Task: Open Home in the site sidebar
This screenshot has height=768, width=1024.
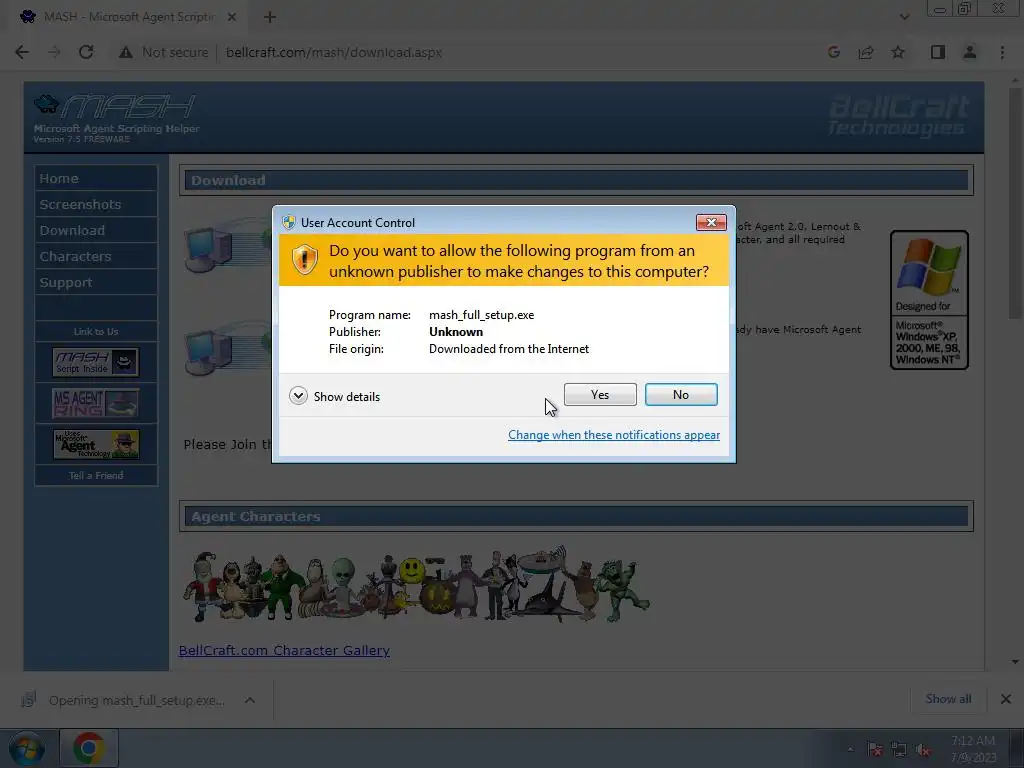Action: pos(96,178)
